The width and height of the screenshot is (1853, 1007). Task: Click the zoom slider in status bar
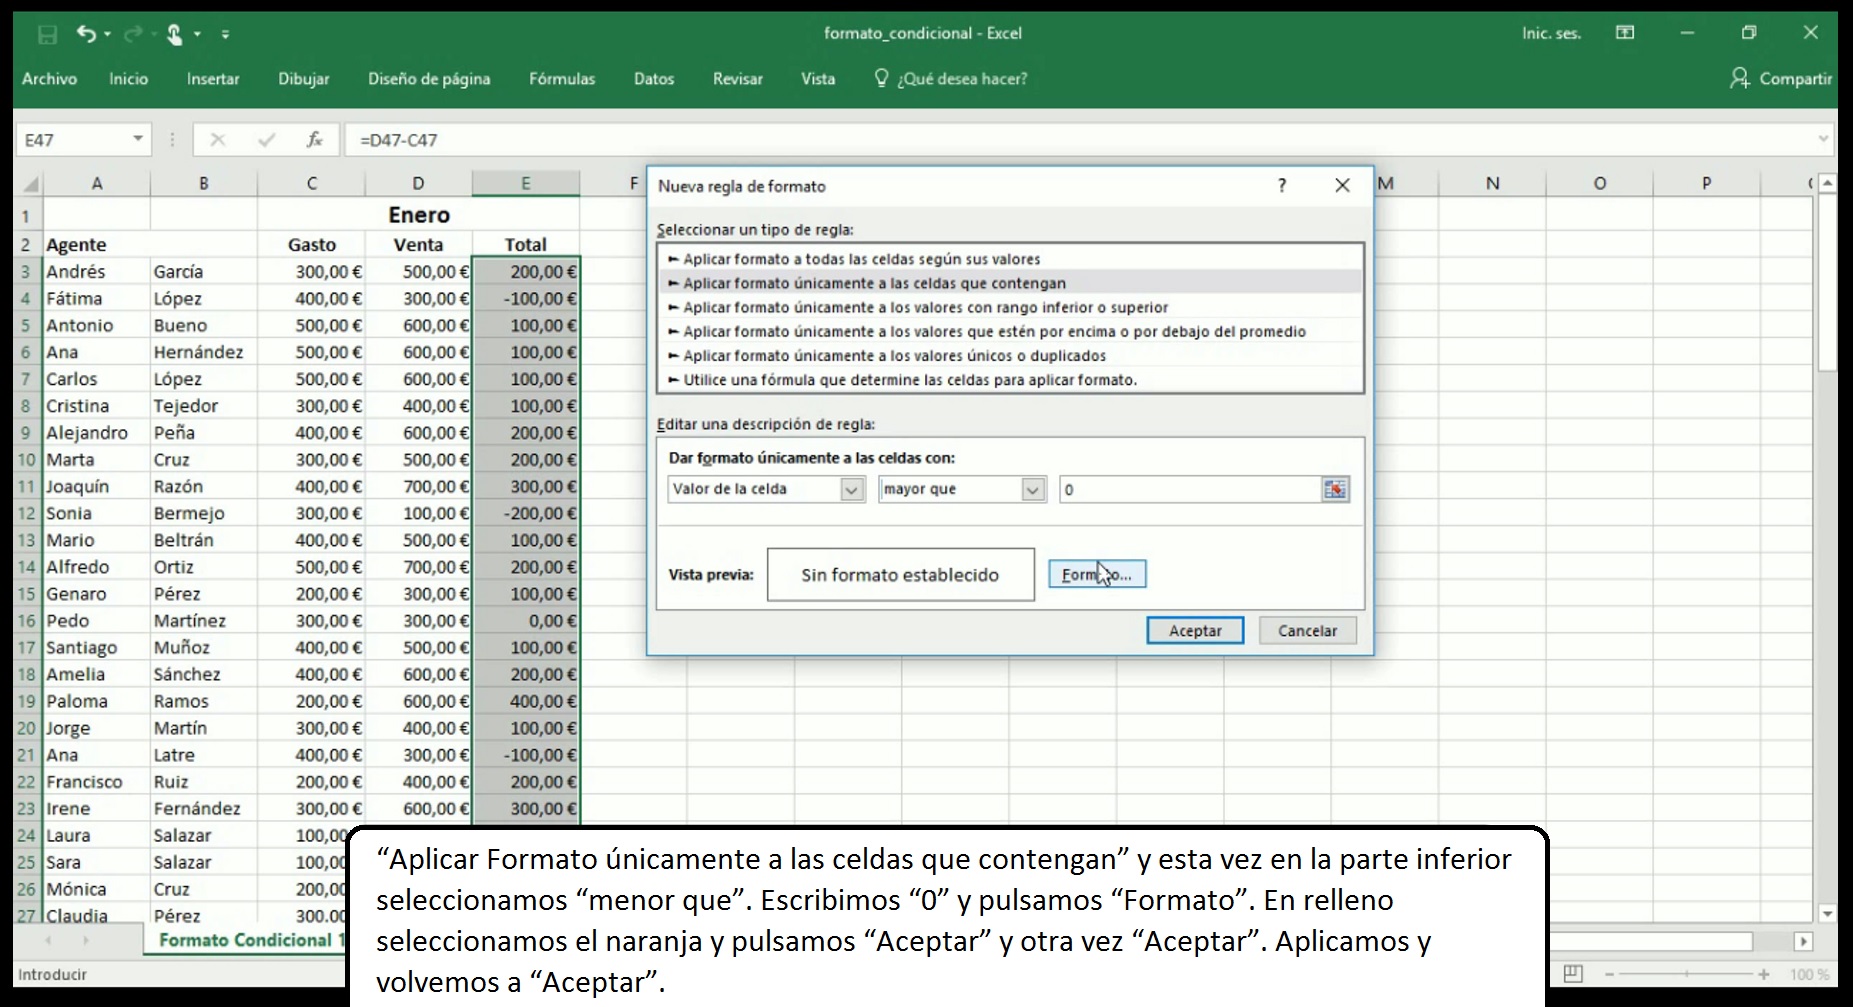[x=1686, y=973]
